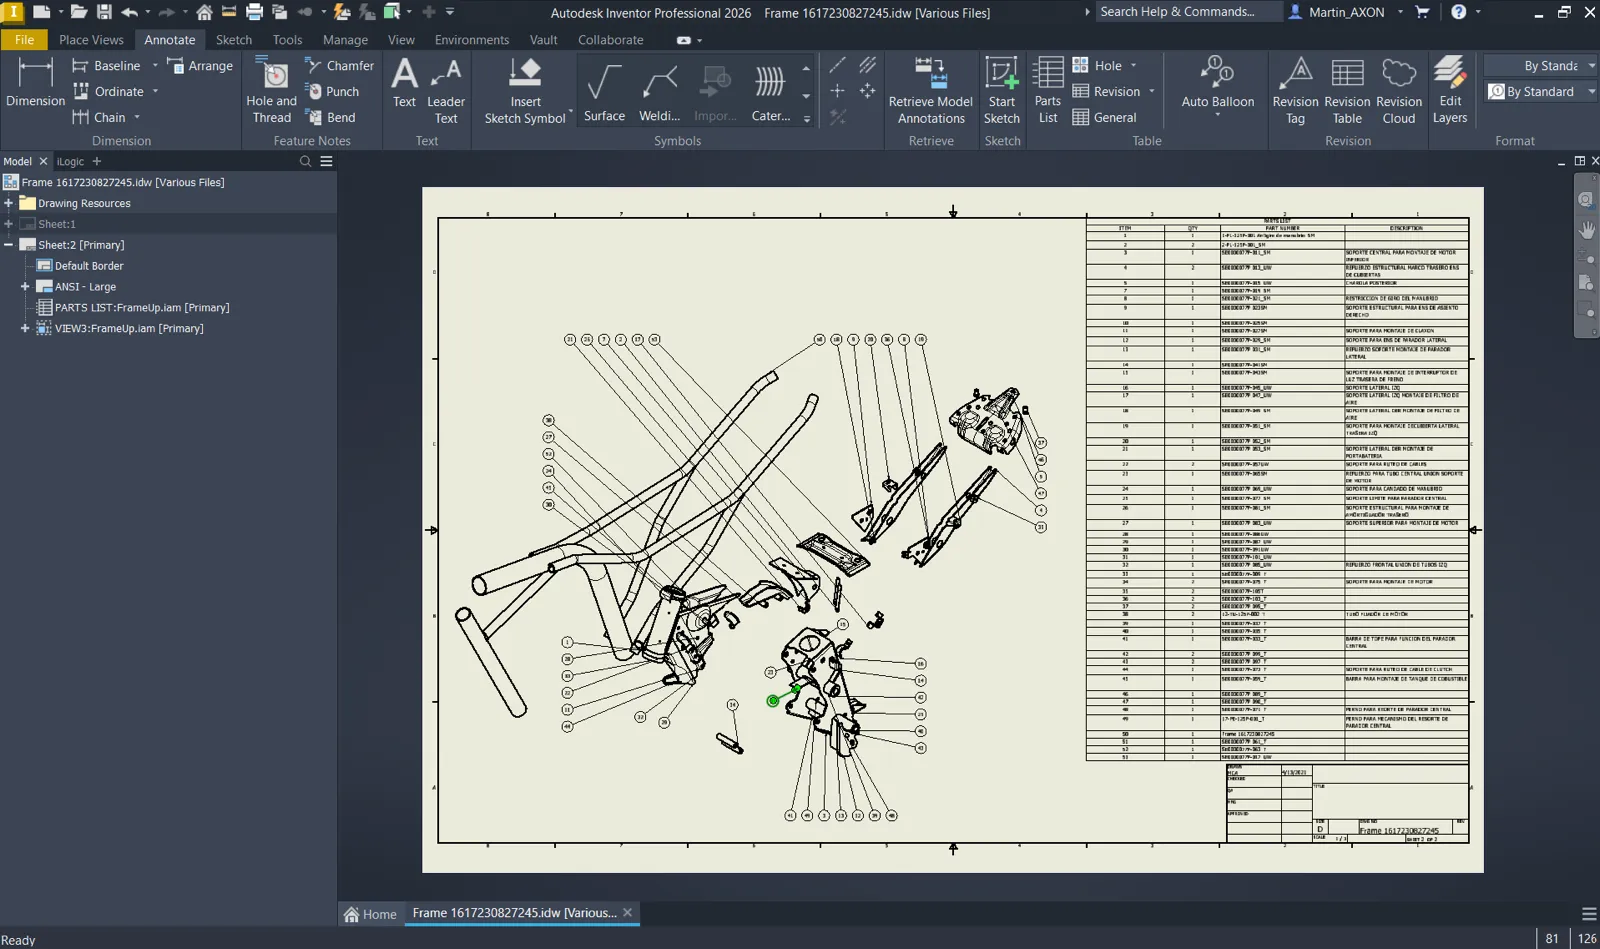This screenshot has height=949, width=1600.
Task: Add a Revision Tag
Action: [x=1295, y=91]
